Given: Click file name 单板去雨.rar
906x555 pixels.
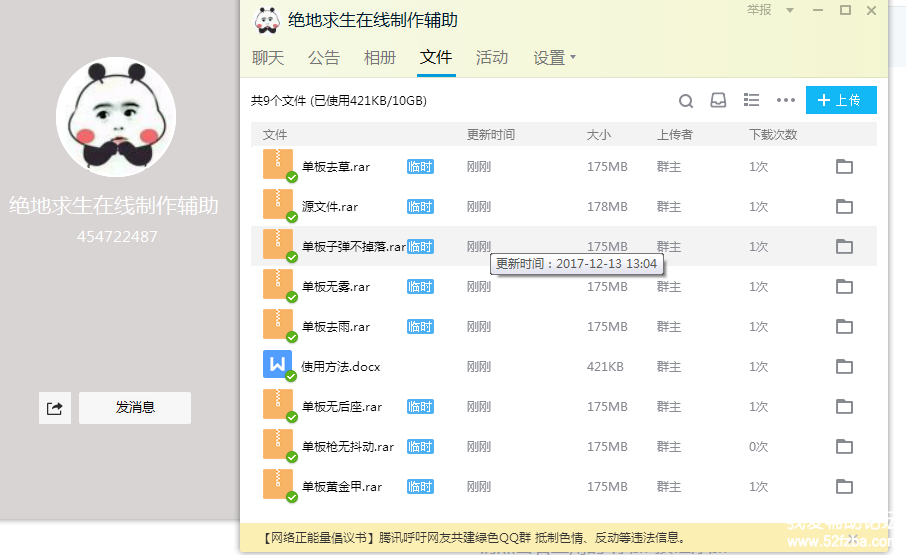Looking at the screenshot, I should [x=336, y=327].
